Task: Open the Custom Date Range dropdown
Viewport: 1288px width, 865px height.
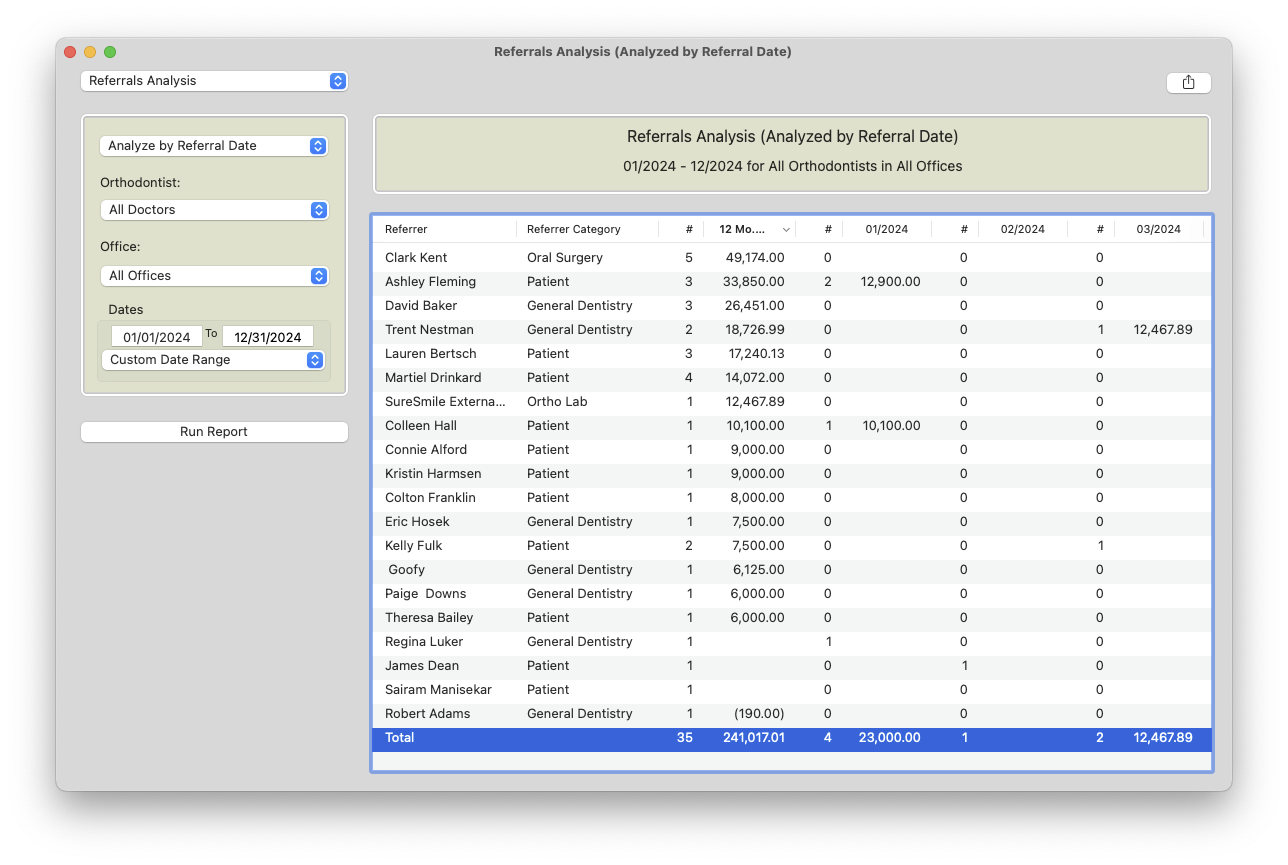Action: click(x=212, y=360)
